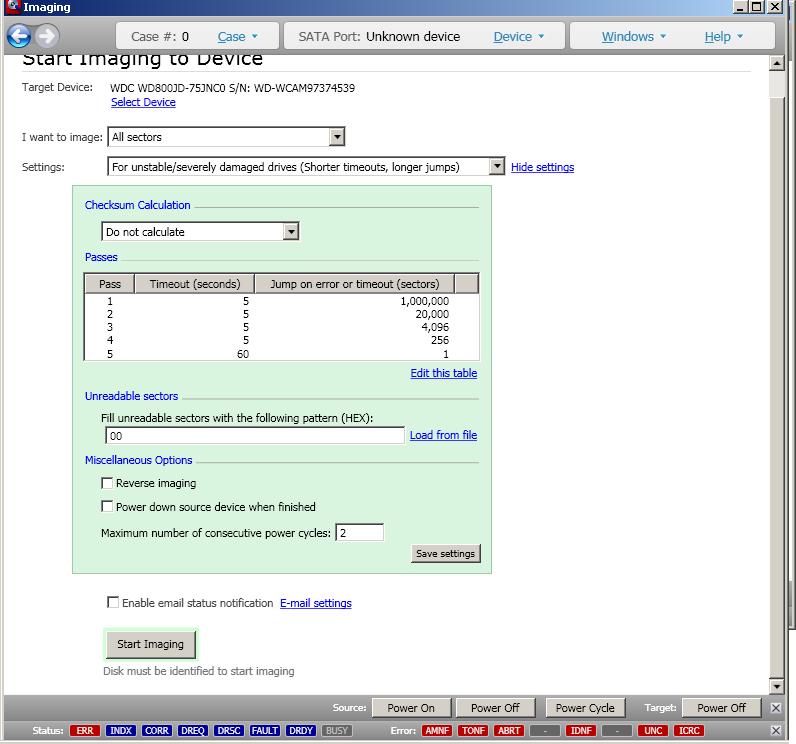This screenshot has height=744, width=796.
Task: Click the maximum power cycles input field
Action: [x=359, y=532]
